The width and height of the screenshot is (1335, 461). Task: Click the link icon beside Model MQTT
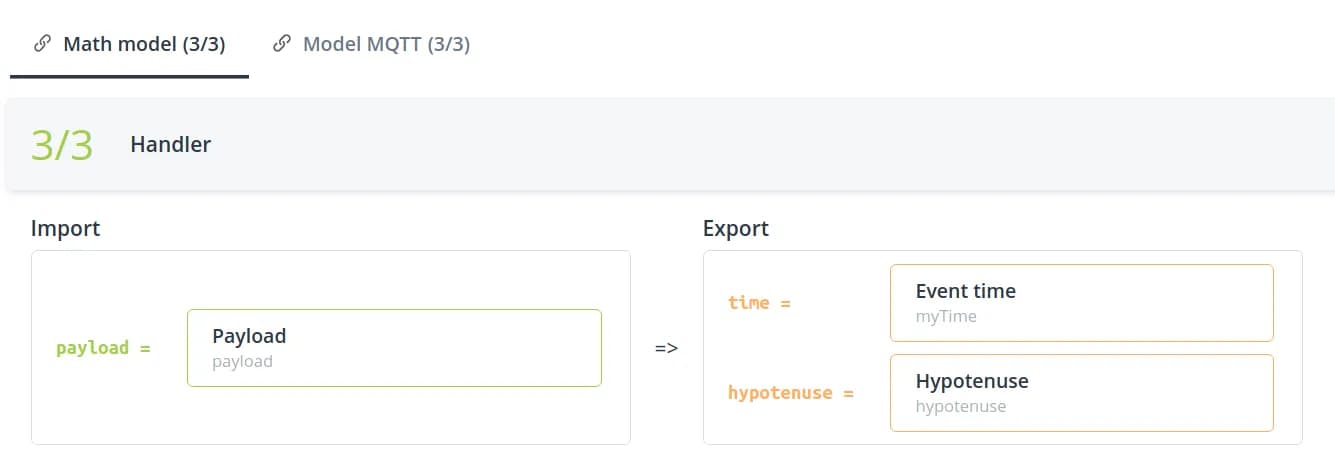coord(282,44)
